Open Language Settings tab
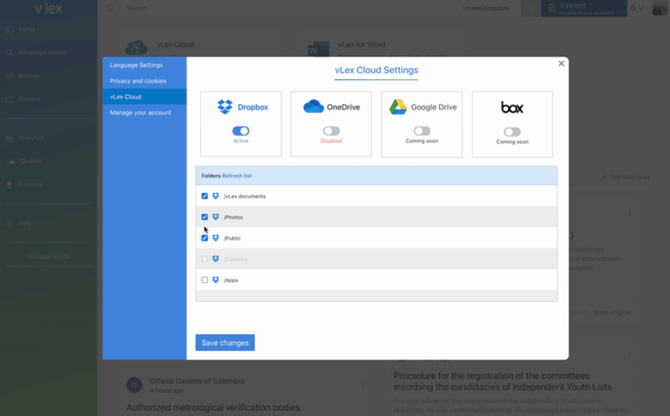 pyautogui.click(x=144, y=65)
